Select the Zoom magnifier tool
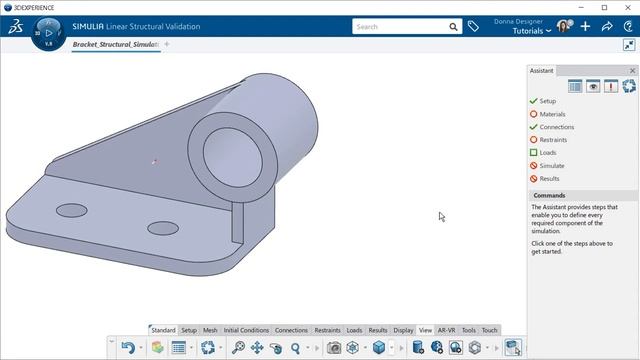The image size is (640, 360). point(295,348)
